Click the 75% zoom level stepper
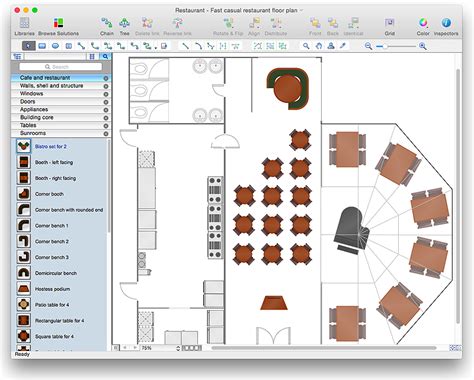Image resolution: width=474 pixels, height=380 pixels. (x=178, y=348)
